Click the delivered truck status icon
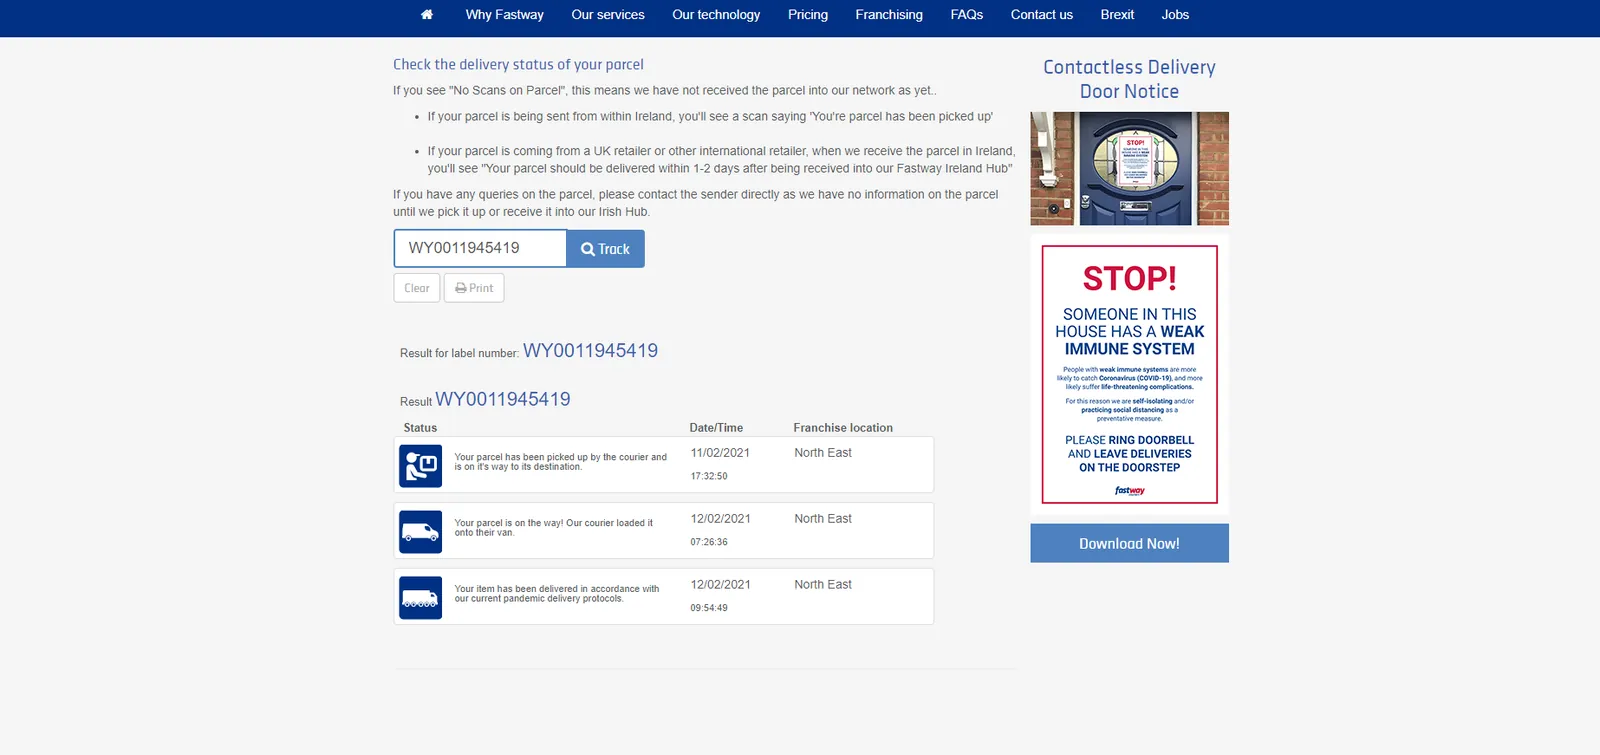1600x755 pixels. (420, 597)
